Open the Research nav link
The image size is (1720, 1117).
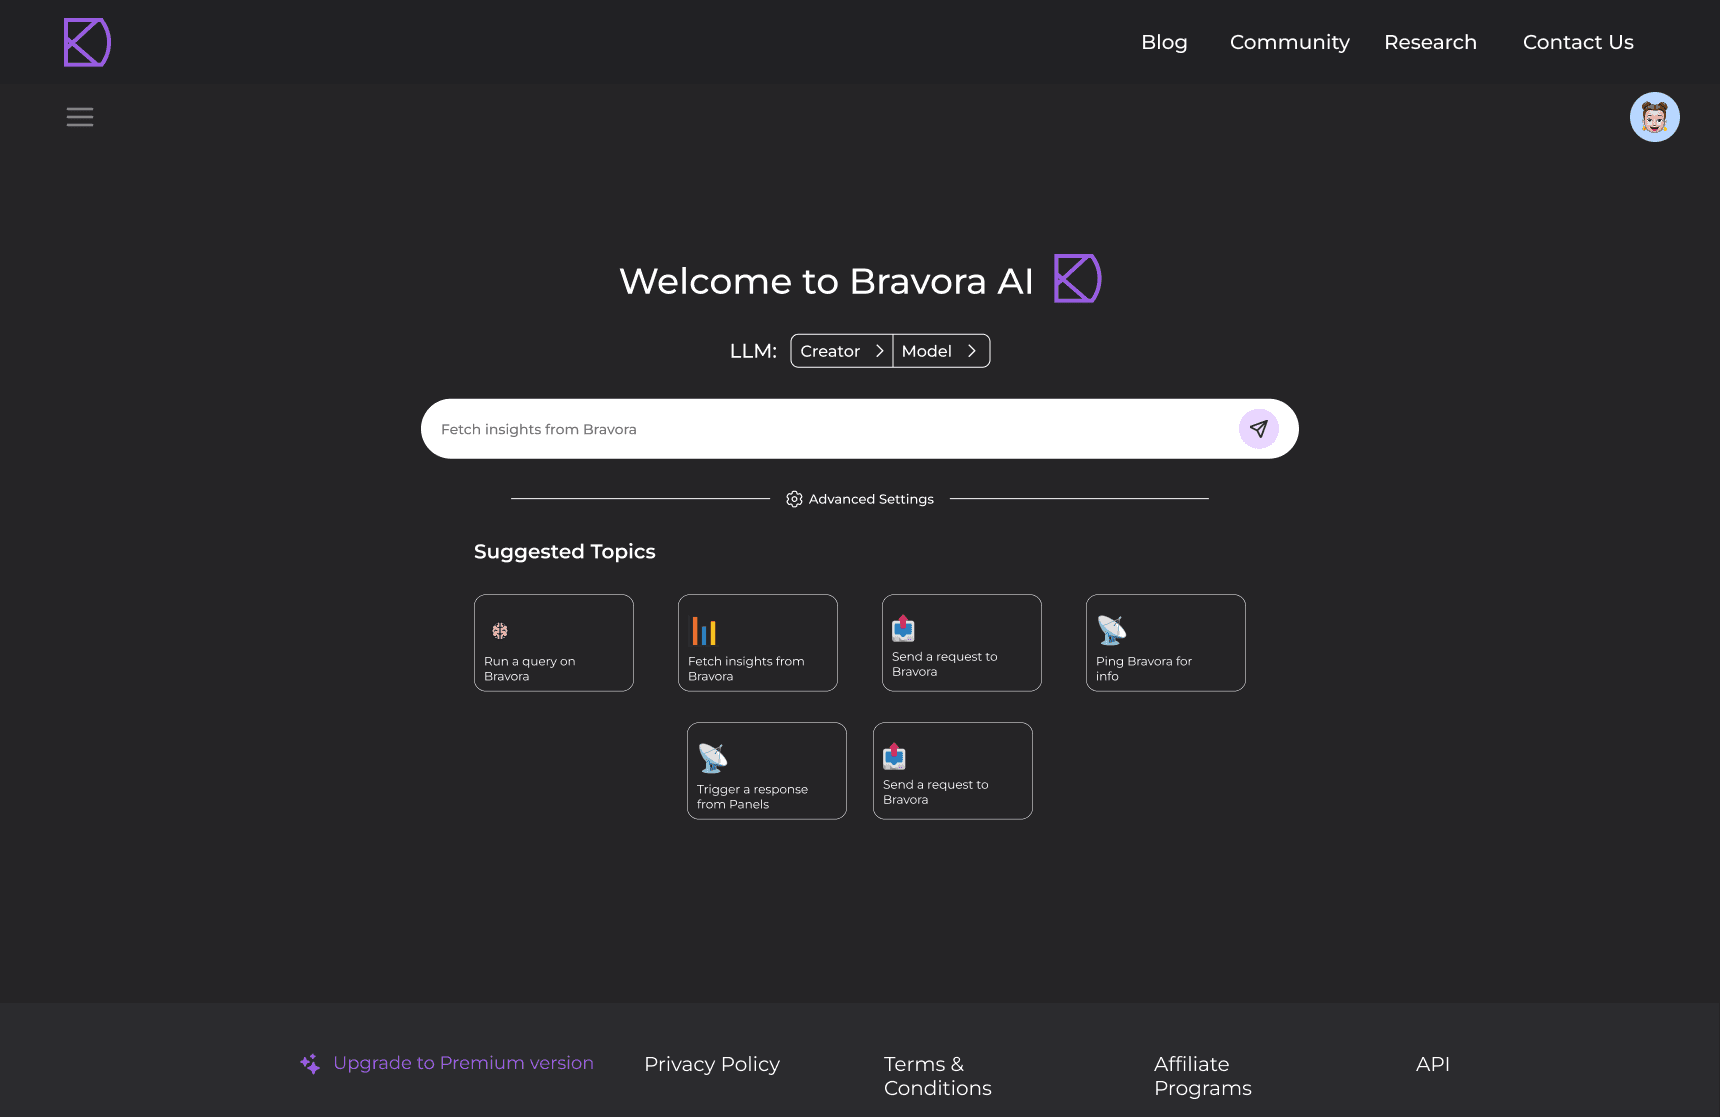1430,42
